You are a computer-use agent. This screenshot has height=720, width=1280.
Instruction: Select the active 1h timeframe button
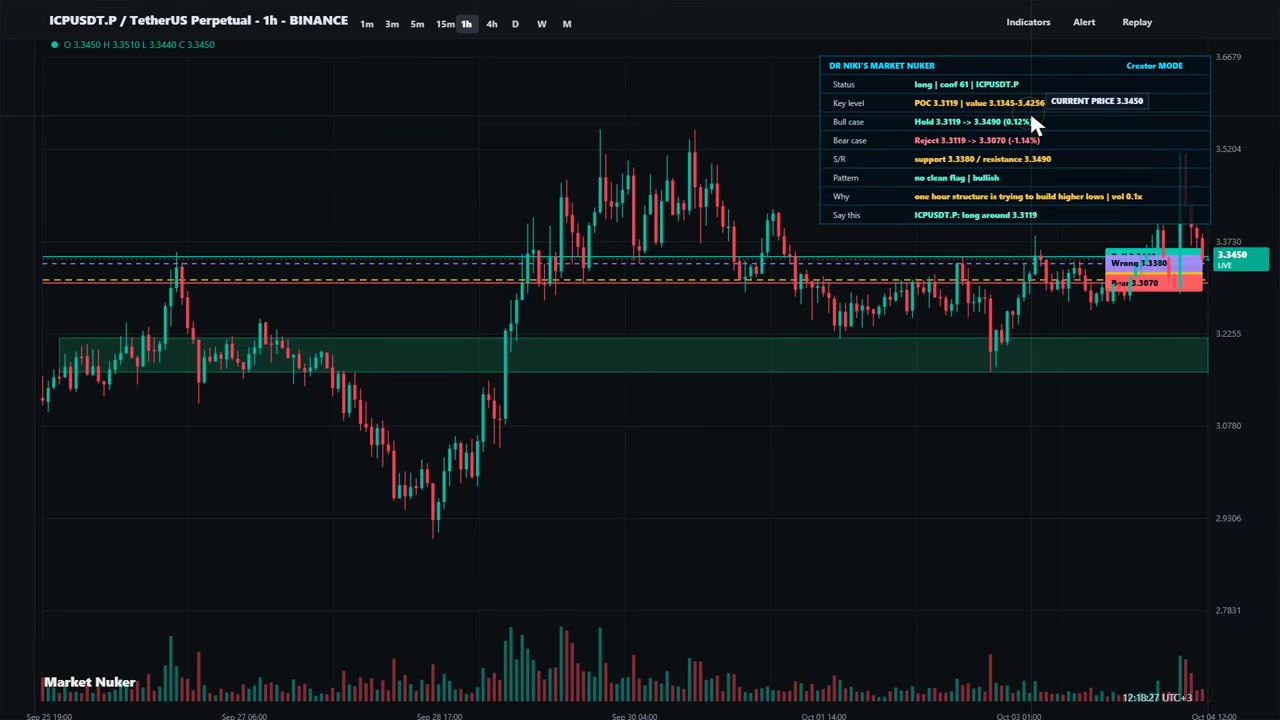point(466,24)
